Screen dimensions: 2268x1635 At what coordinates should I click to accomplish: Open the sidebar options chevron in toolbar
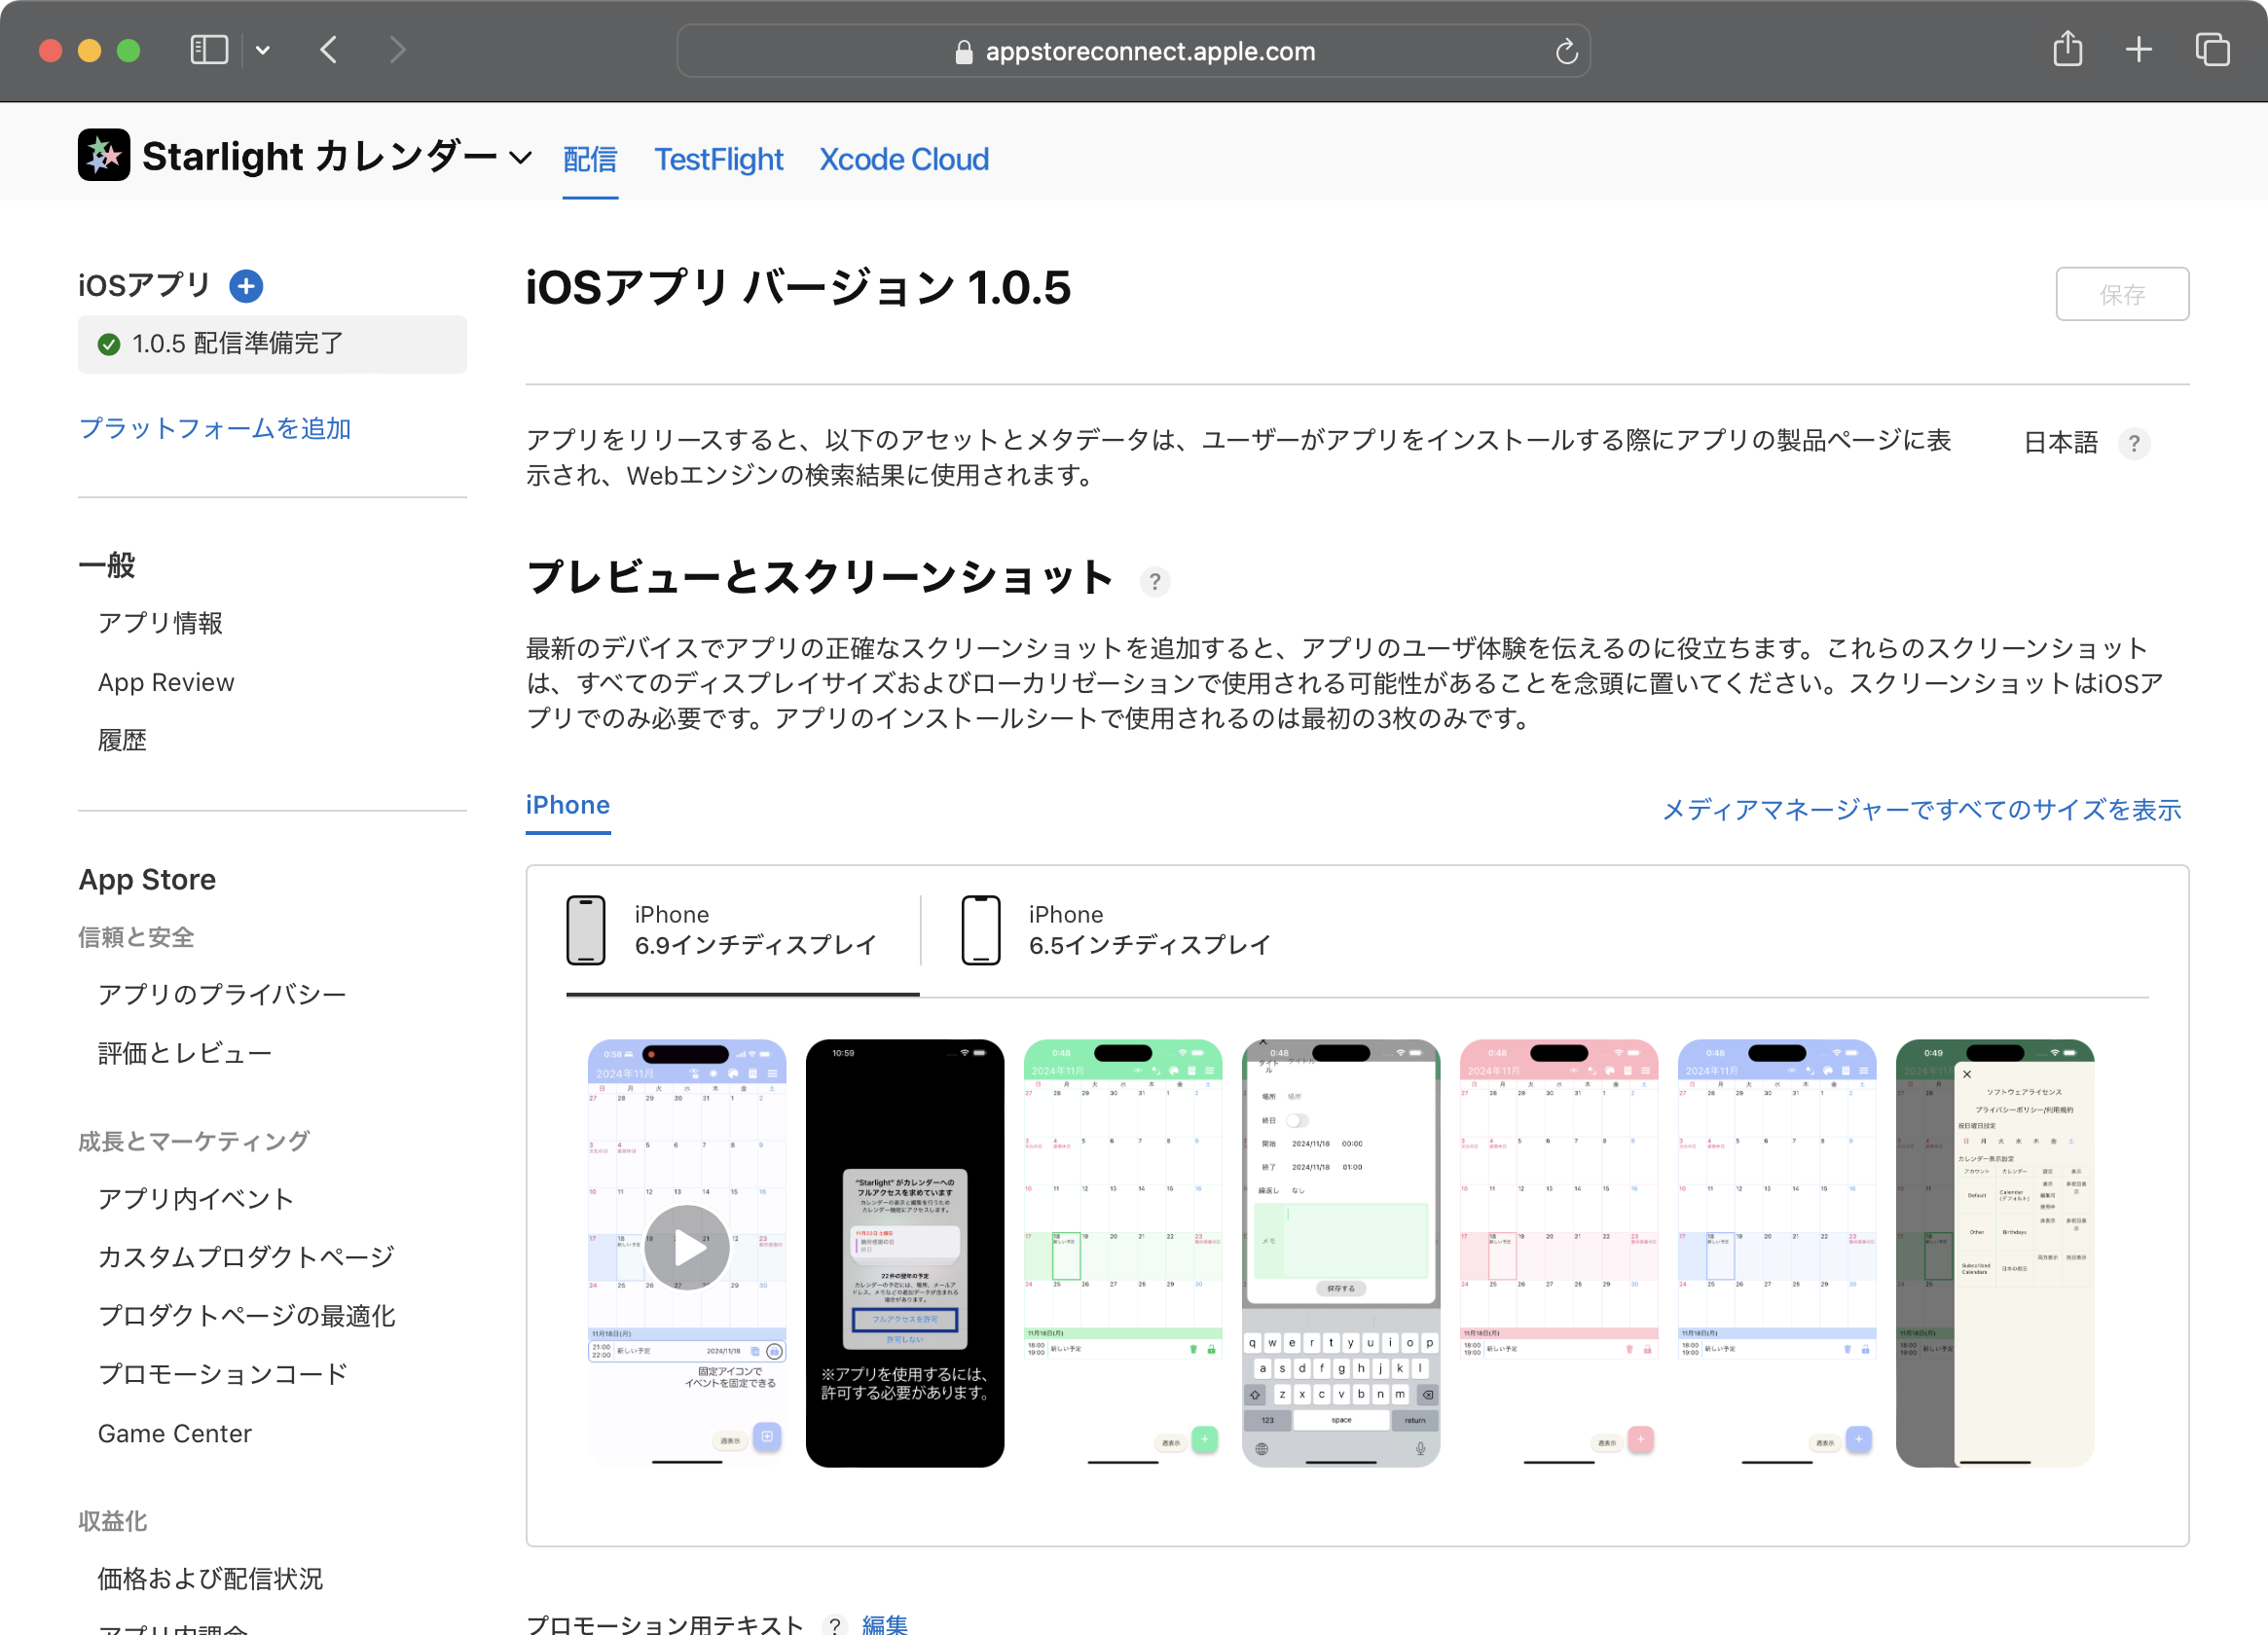(263, 50)
